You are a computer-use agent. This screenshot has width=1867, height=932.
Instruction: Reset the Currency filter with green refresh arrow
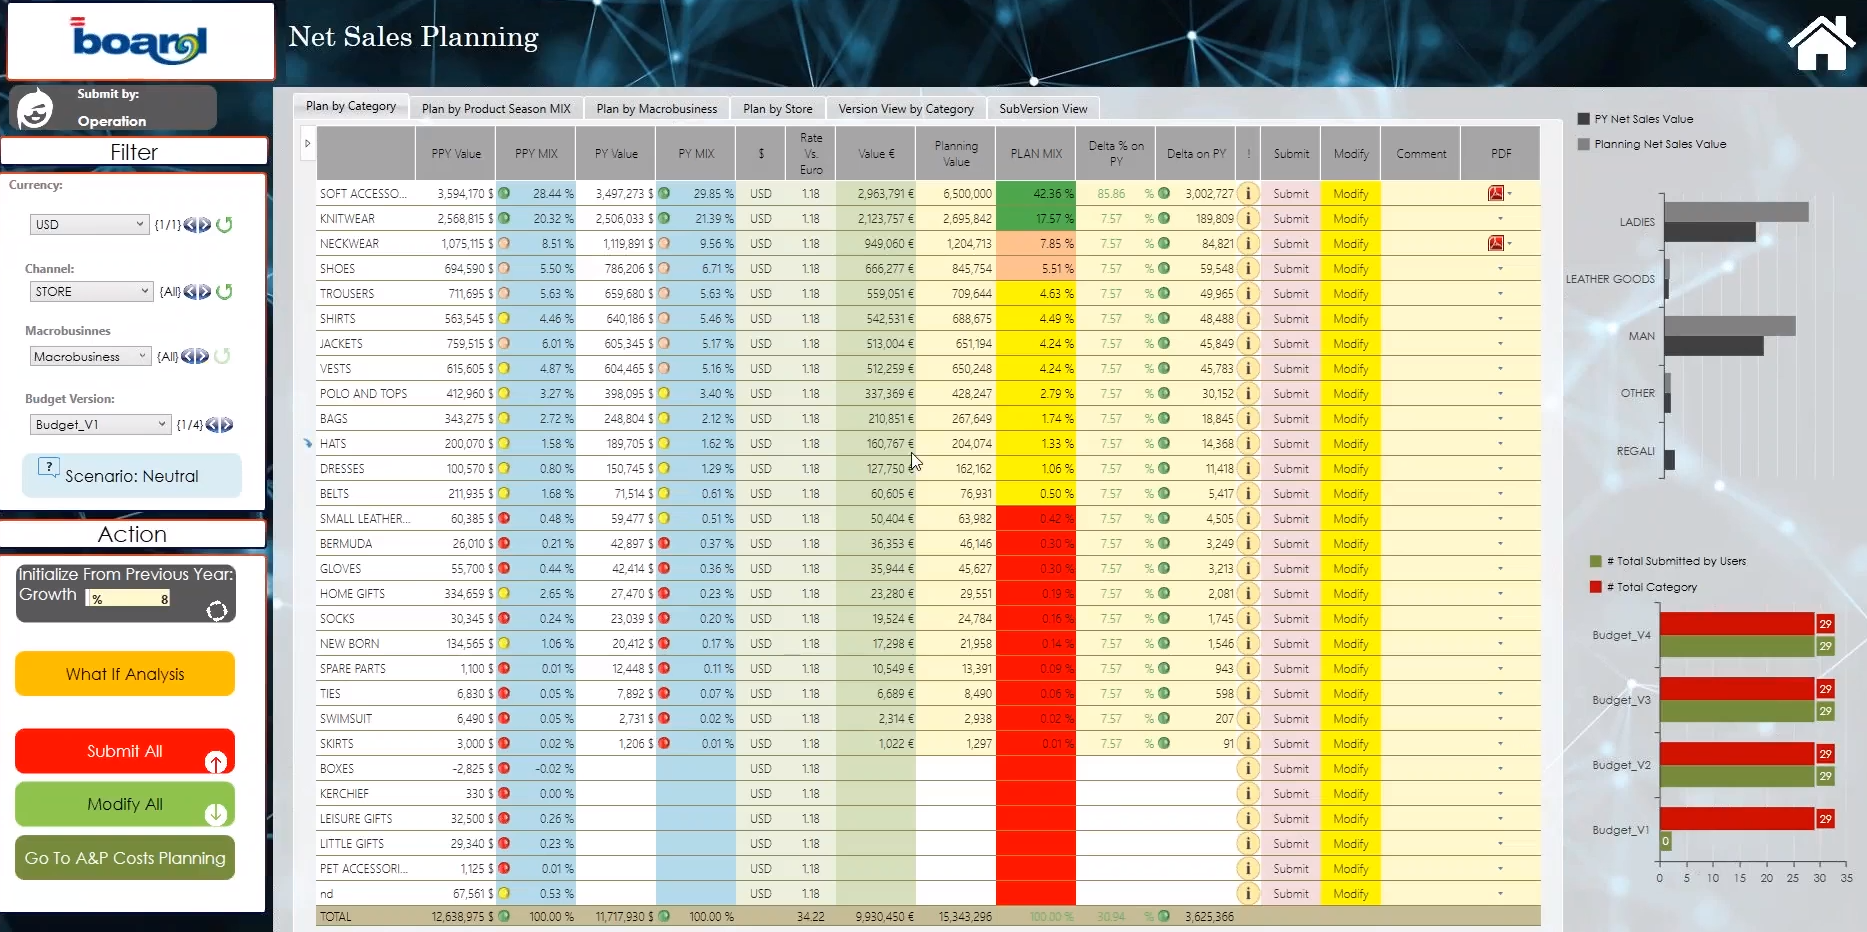point(225,225)
